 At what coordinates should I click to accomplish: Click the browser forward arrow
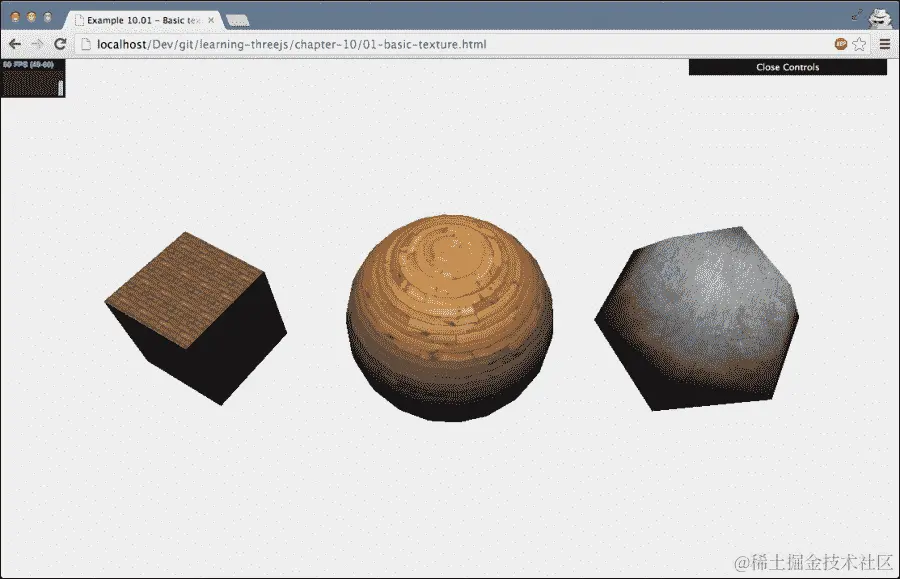[37, 44]
